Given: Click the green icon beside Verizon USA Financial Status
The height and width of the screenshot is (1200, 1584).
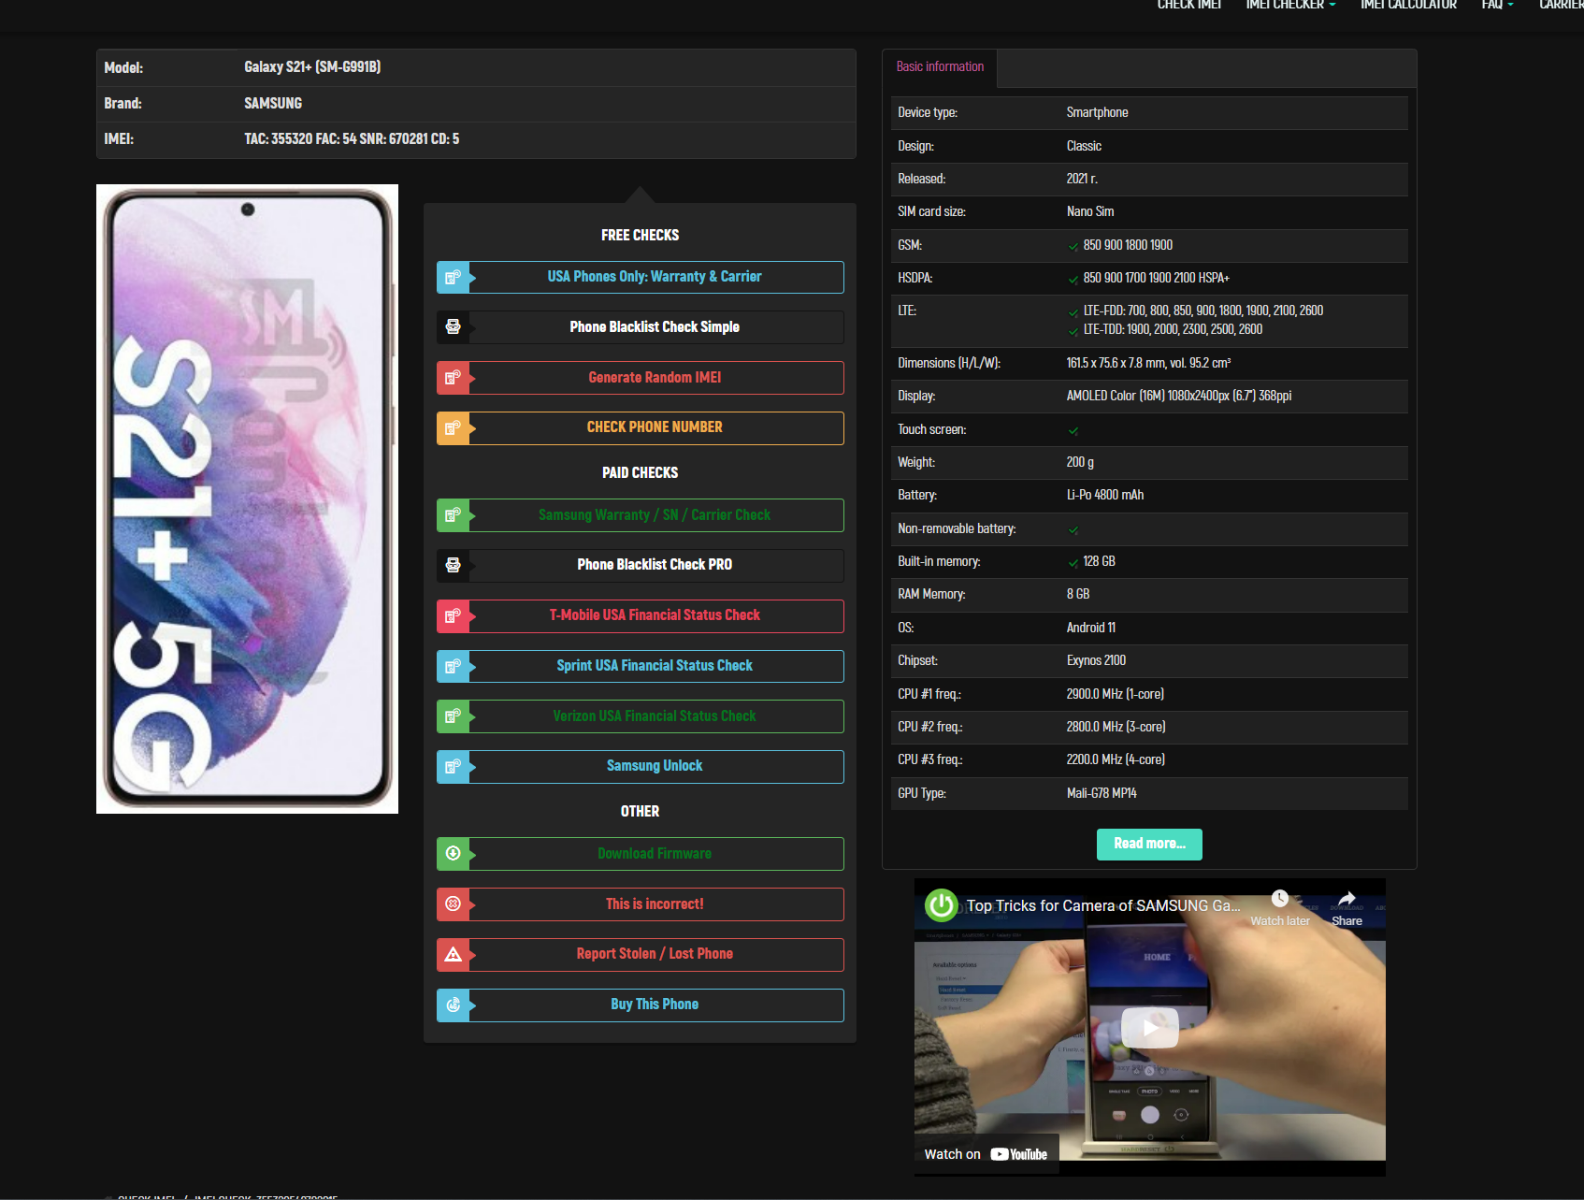Looking at the screenshot, I should tap(453, 716).
